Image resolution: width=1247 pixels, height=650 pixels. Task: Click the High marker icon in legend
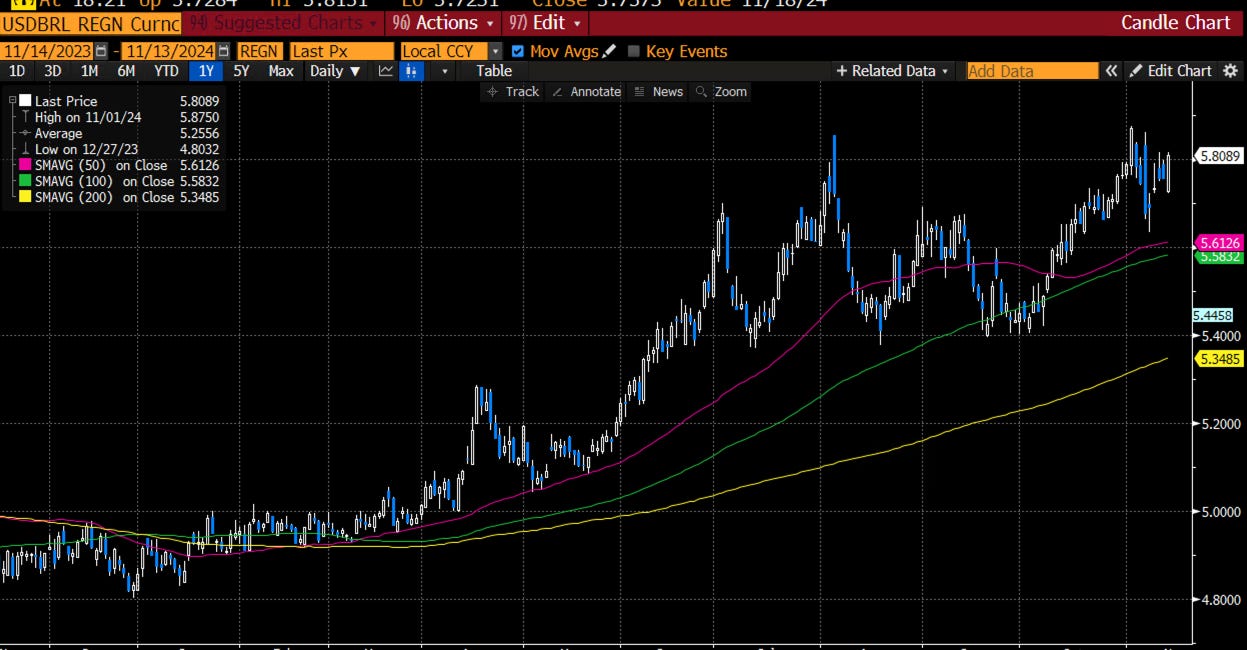(x=25, y=117)
